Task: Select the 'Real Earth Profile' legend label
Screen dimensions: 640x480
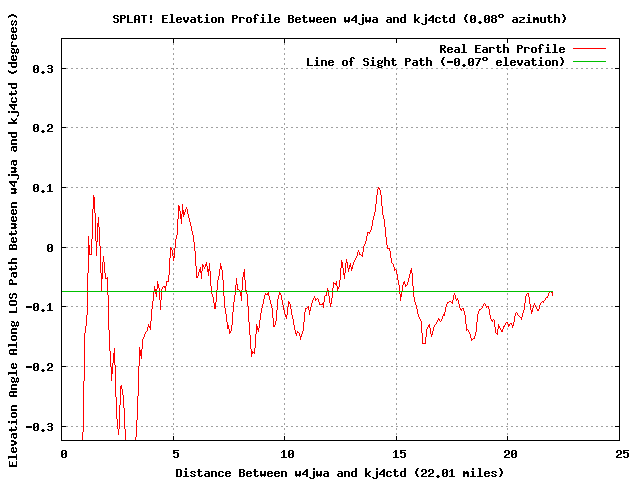Action: pyautogui.click(x=502, y=49)
